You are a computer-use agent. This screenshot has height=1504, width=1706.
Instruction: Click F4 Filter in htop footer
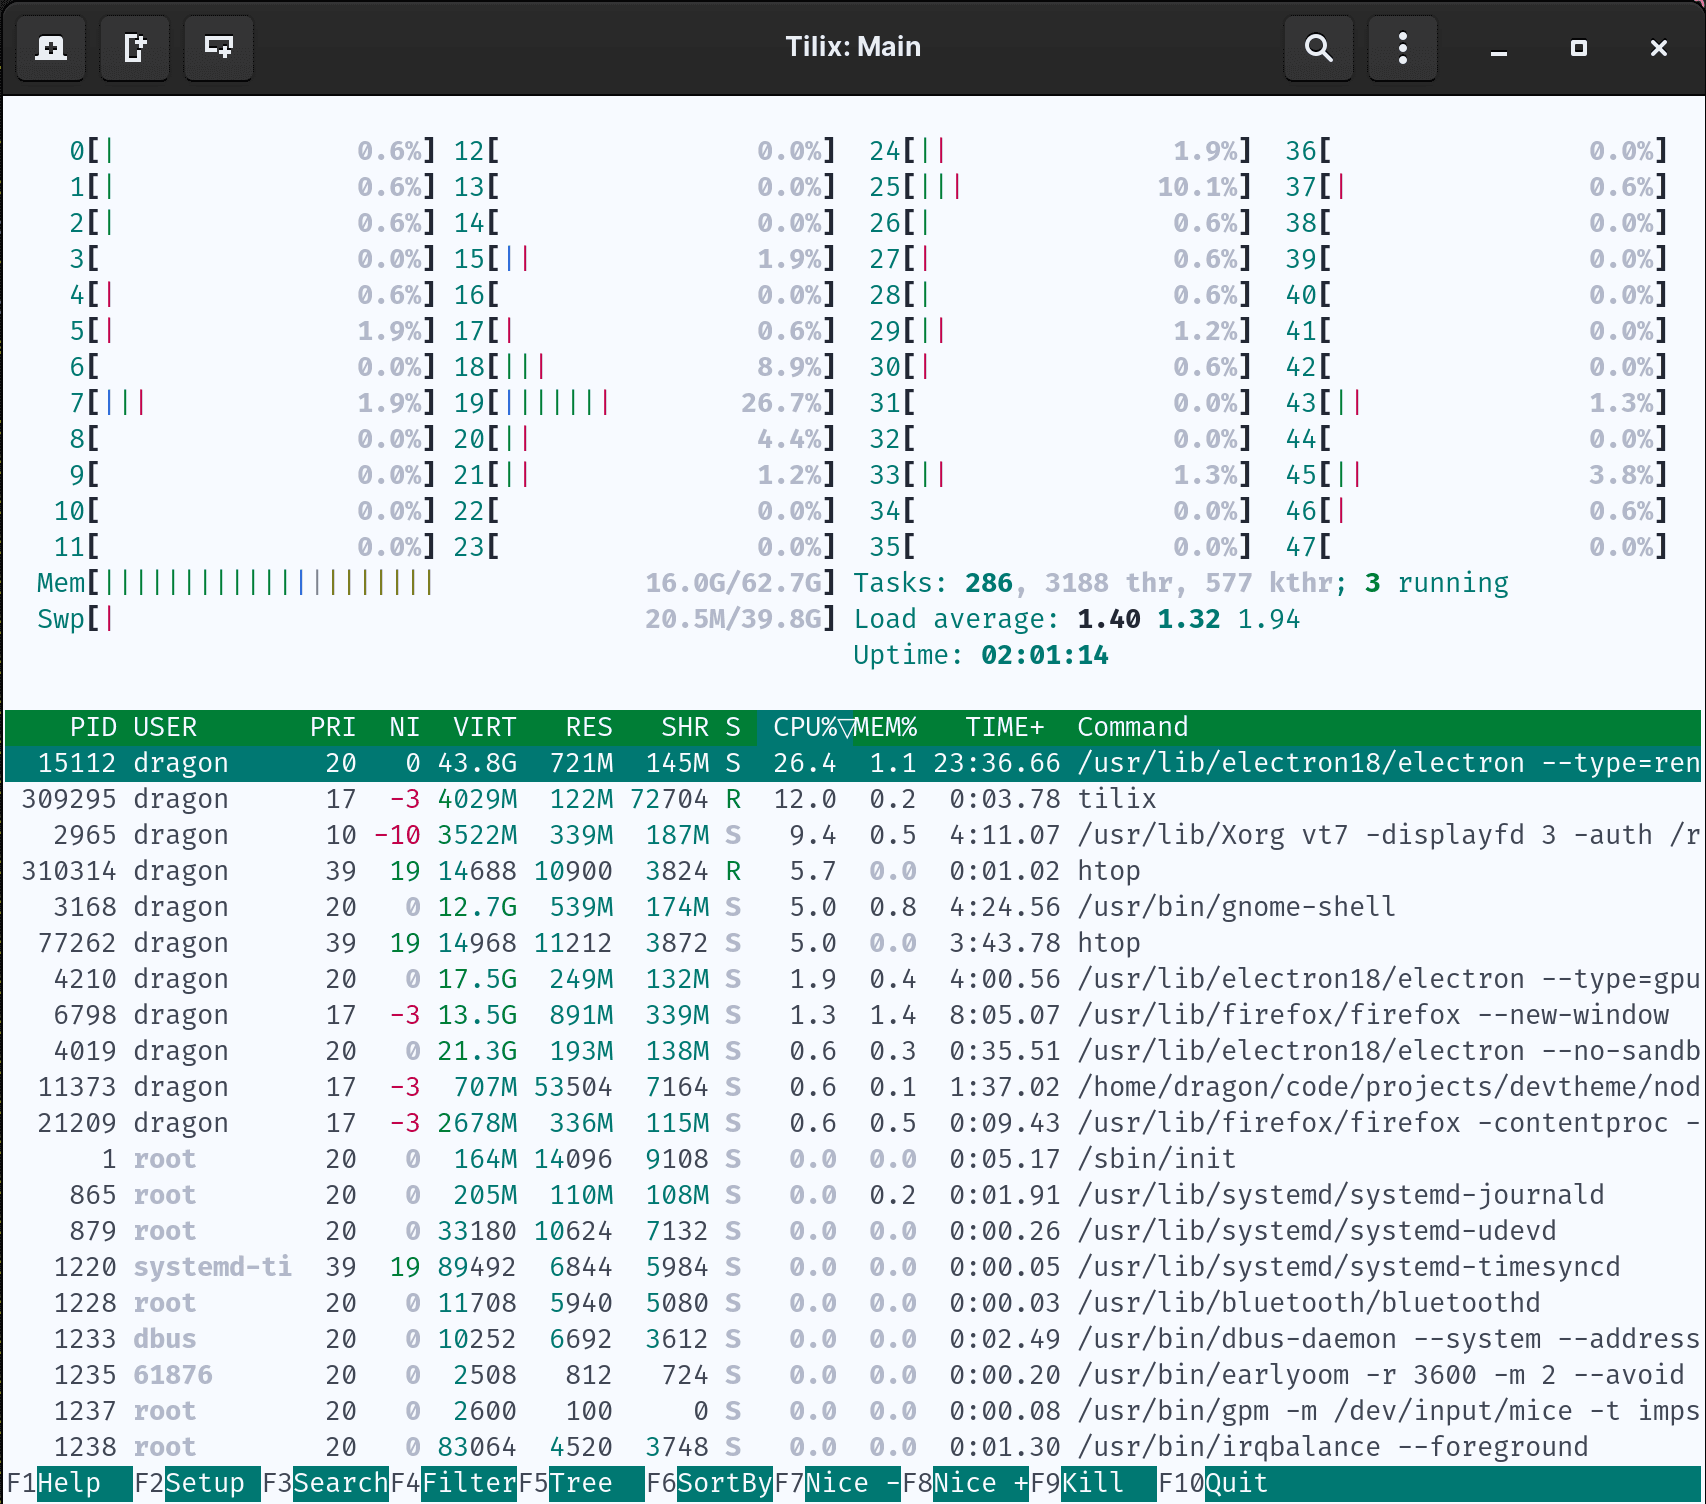pos(452,1483)
